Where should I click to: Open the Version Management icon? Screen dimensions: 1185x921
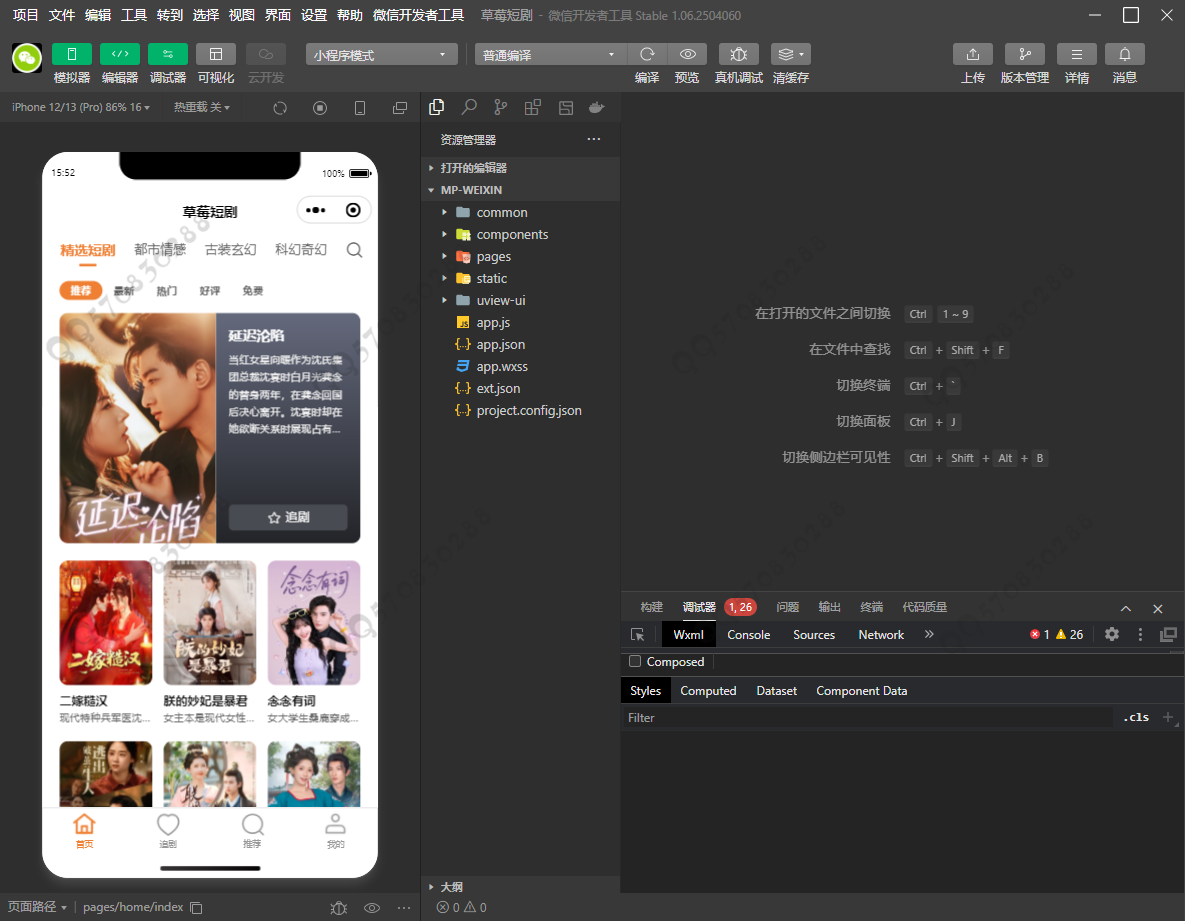1024,54
